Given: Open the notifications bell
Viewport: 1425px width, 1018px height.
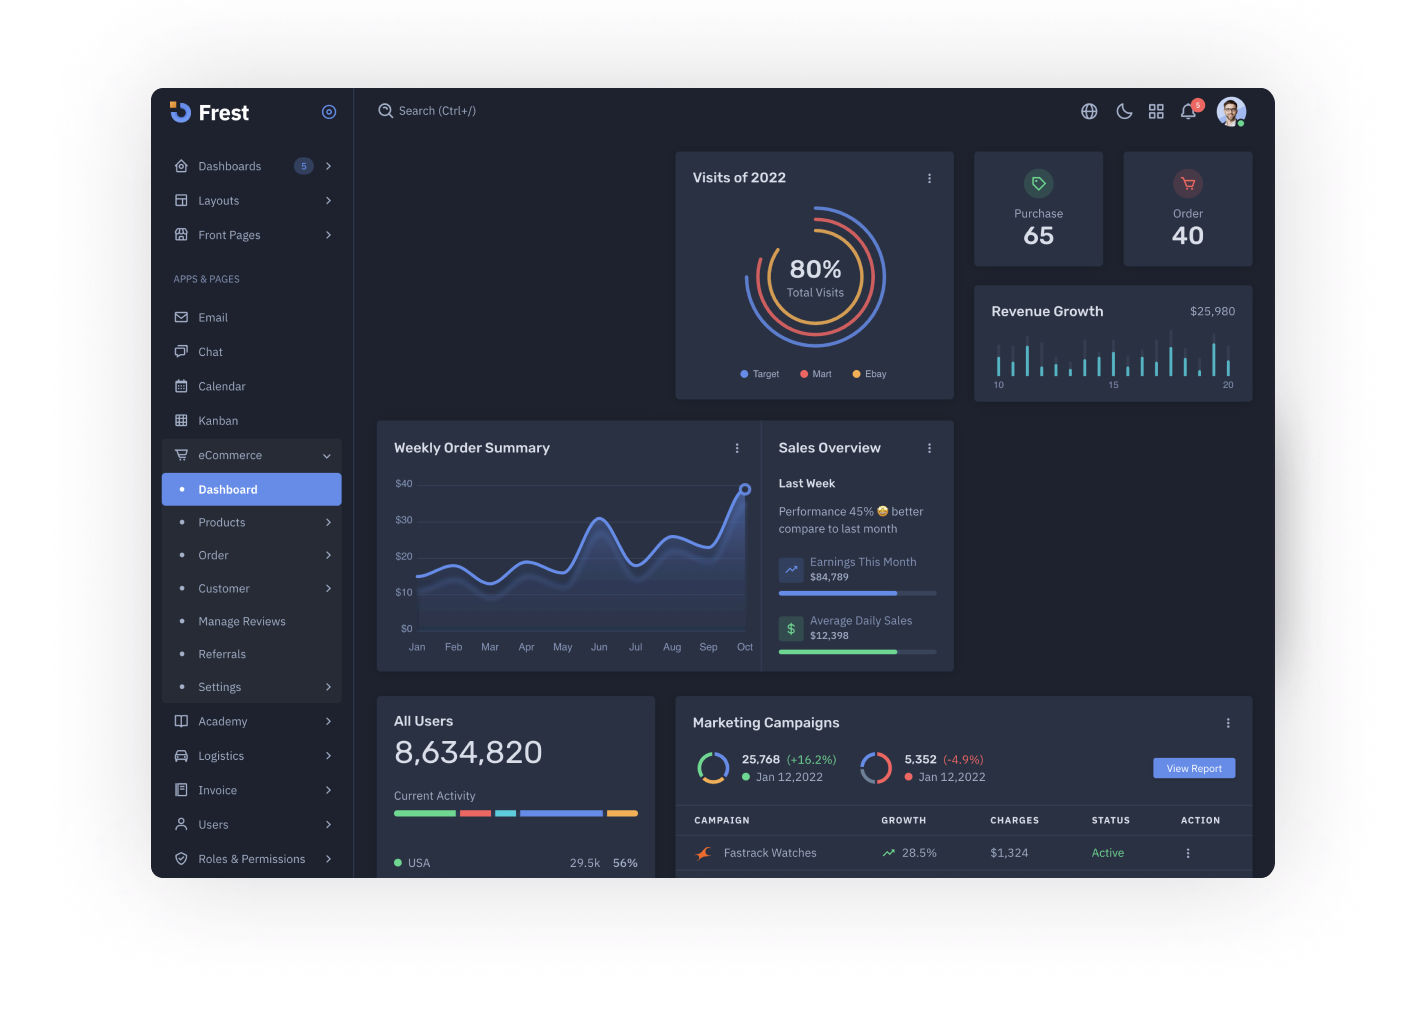Looking at the screenshot, I should [x=1188, y=111].
